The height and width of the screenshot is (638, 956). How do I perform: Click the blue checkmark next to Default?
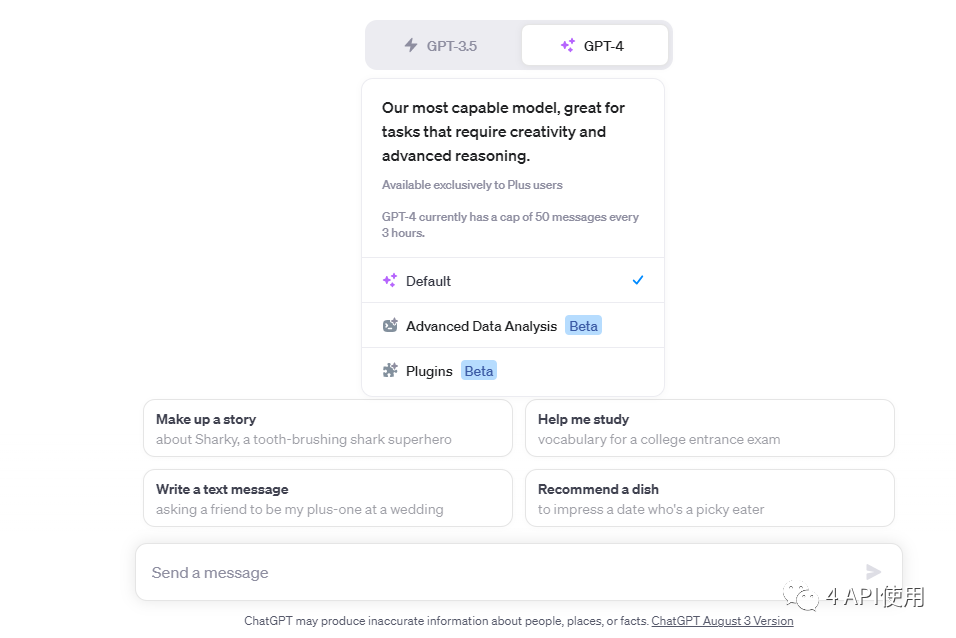pos(638,281)
